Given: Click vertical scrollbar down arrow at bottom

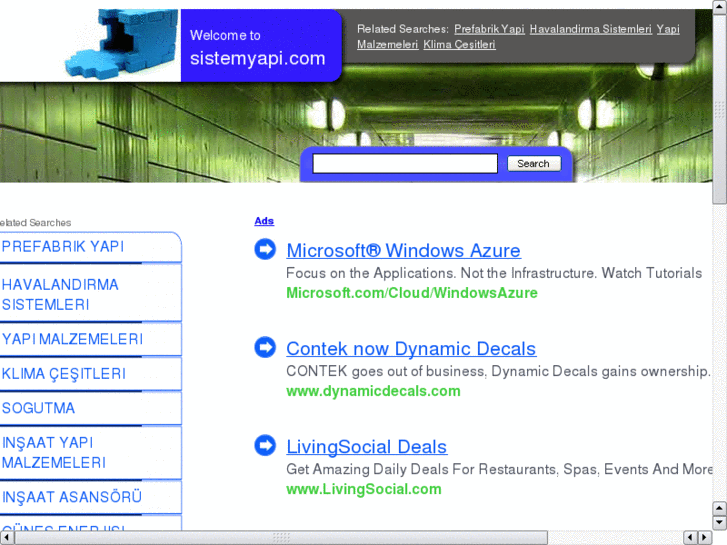Looking at the screenshot, I should pos(719,522).
